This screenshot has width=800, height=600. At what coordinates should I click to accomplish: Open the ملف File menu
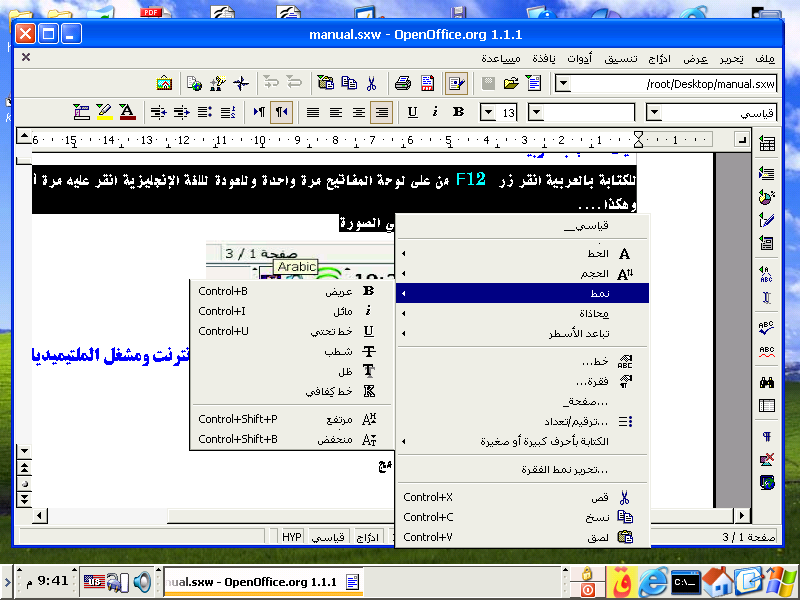click(x=765, y=59)
